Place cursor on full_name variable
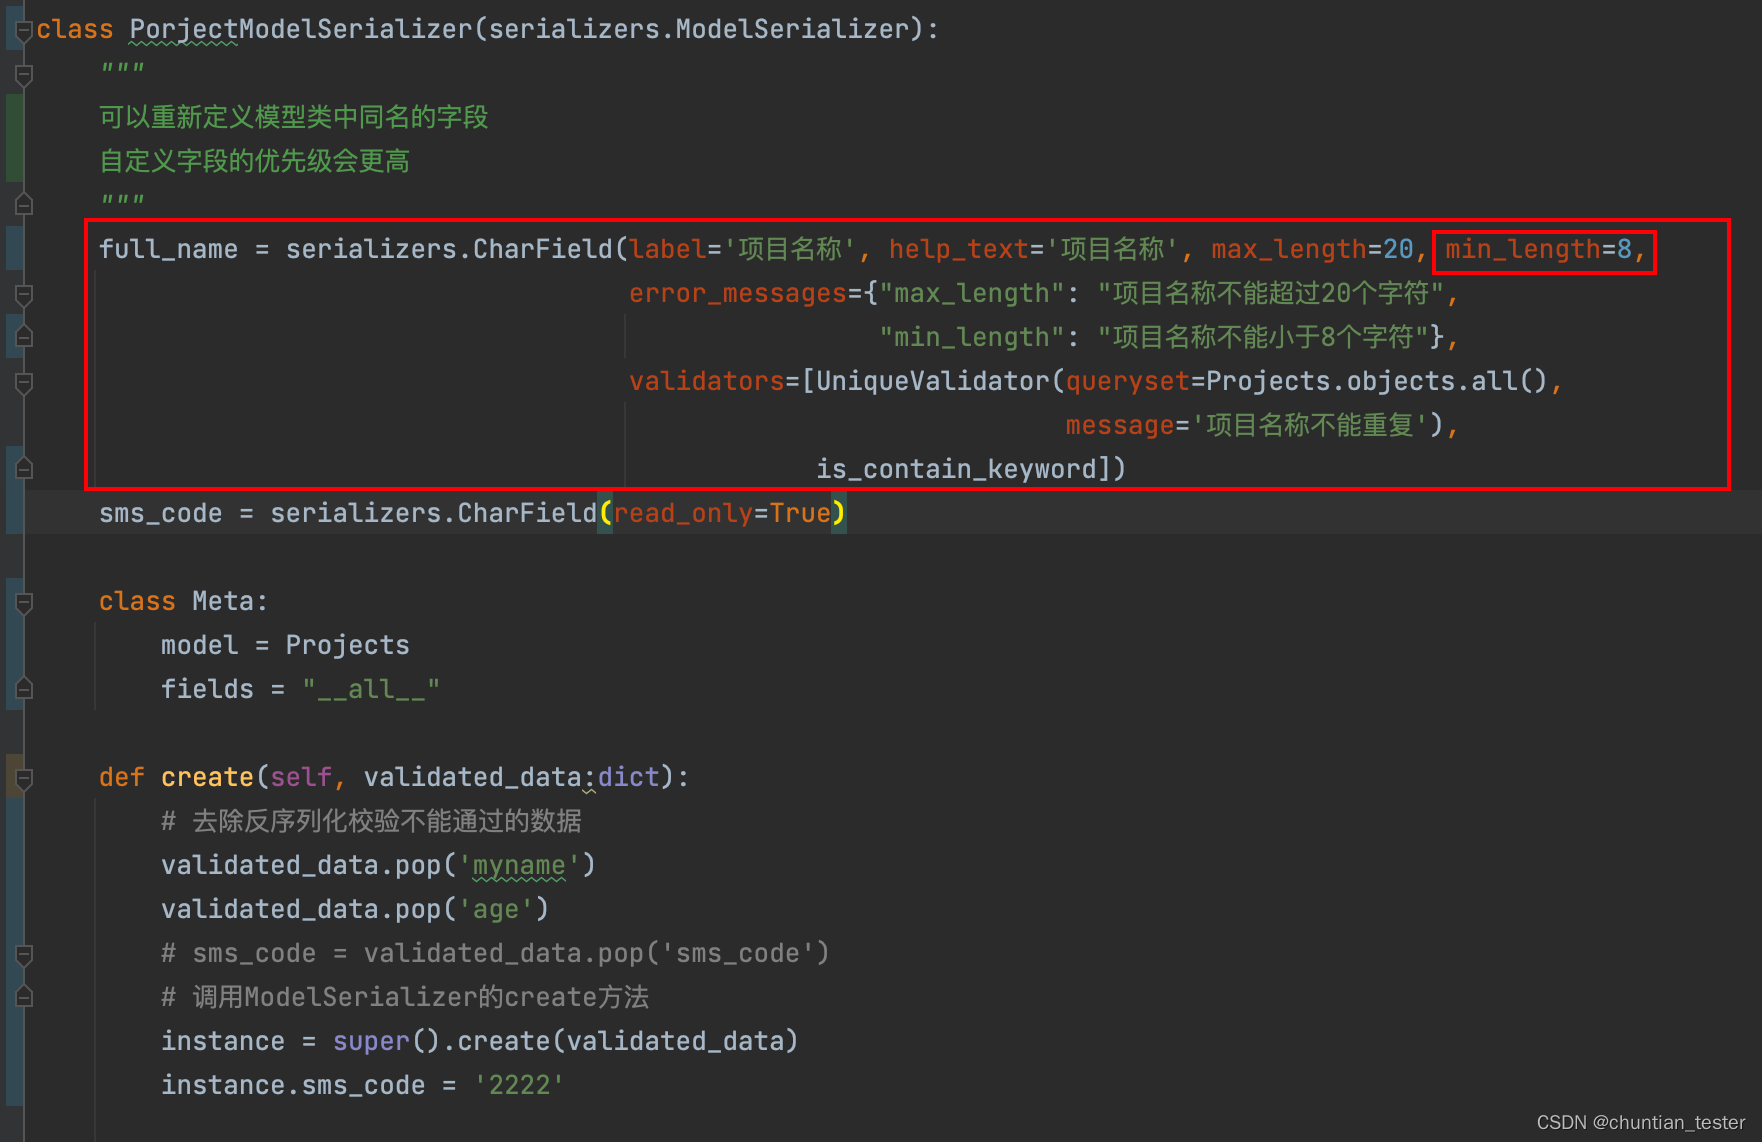1762x1142 pixels. [x=168, y=249]
